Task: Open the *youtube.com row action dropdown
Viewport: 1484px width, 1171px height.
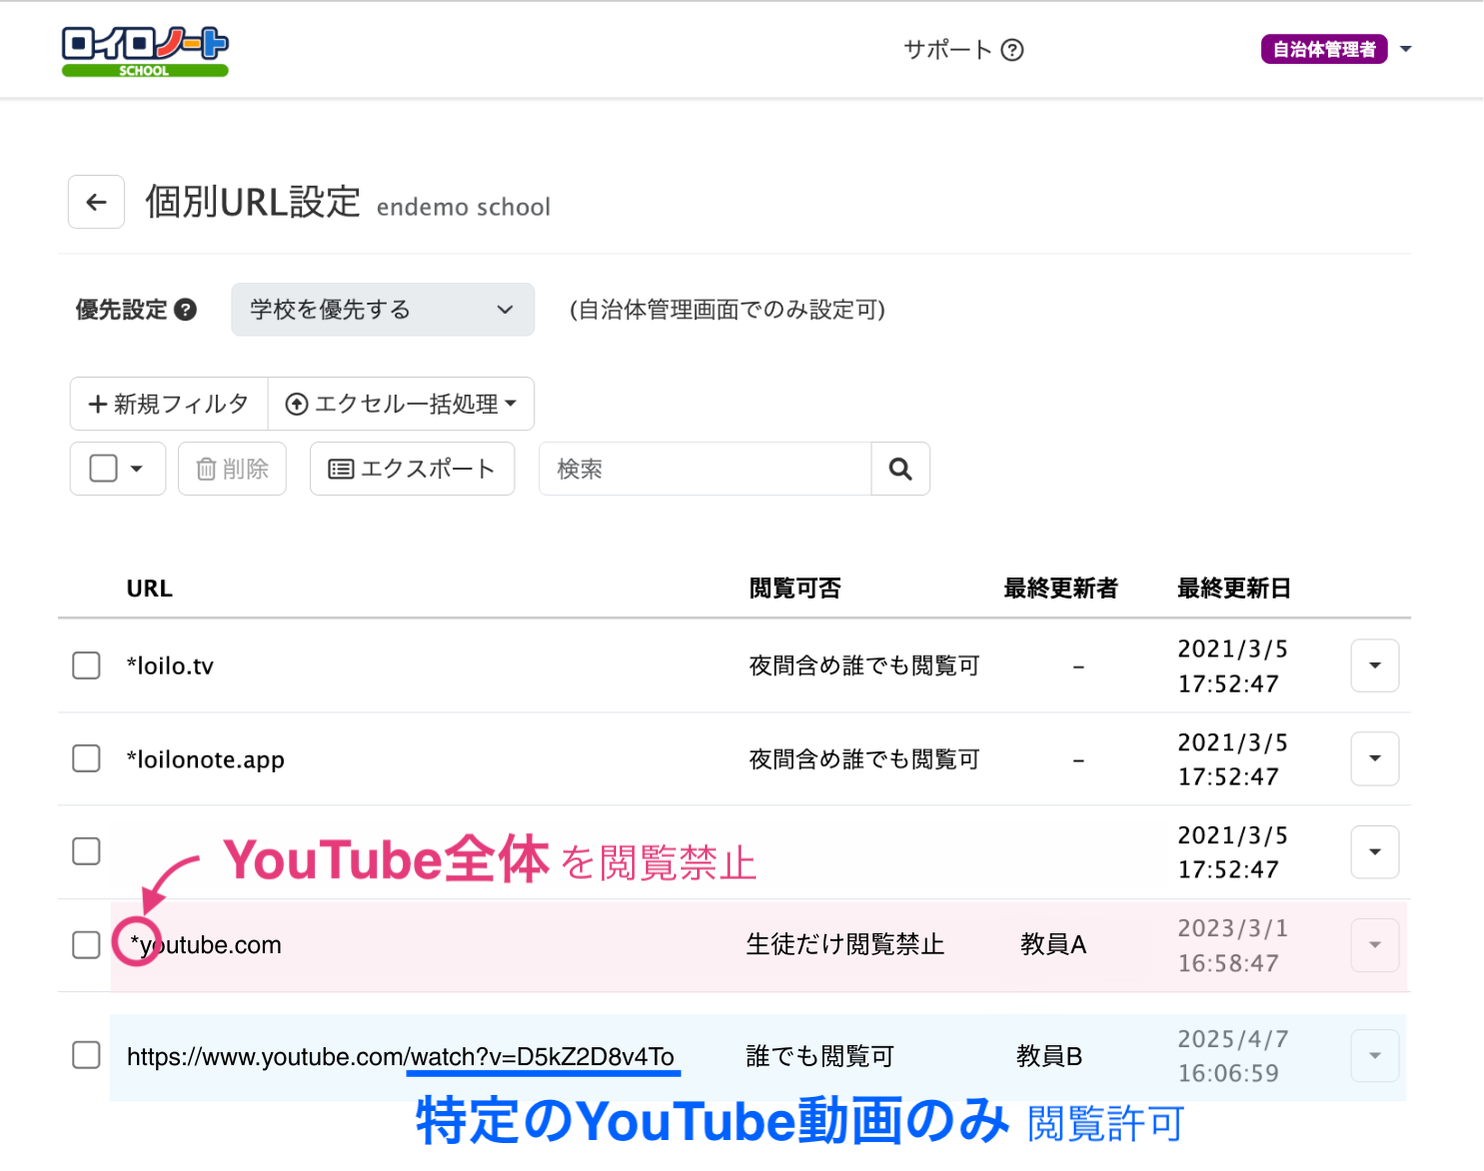Action: [1375, 945]
